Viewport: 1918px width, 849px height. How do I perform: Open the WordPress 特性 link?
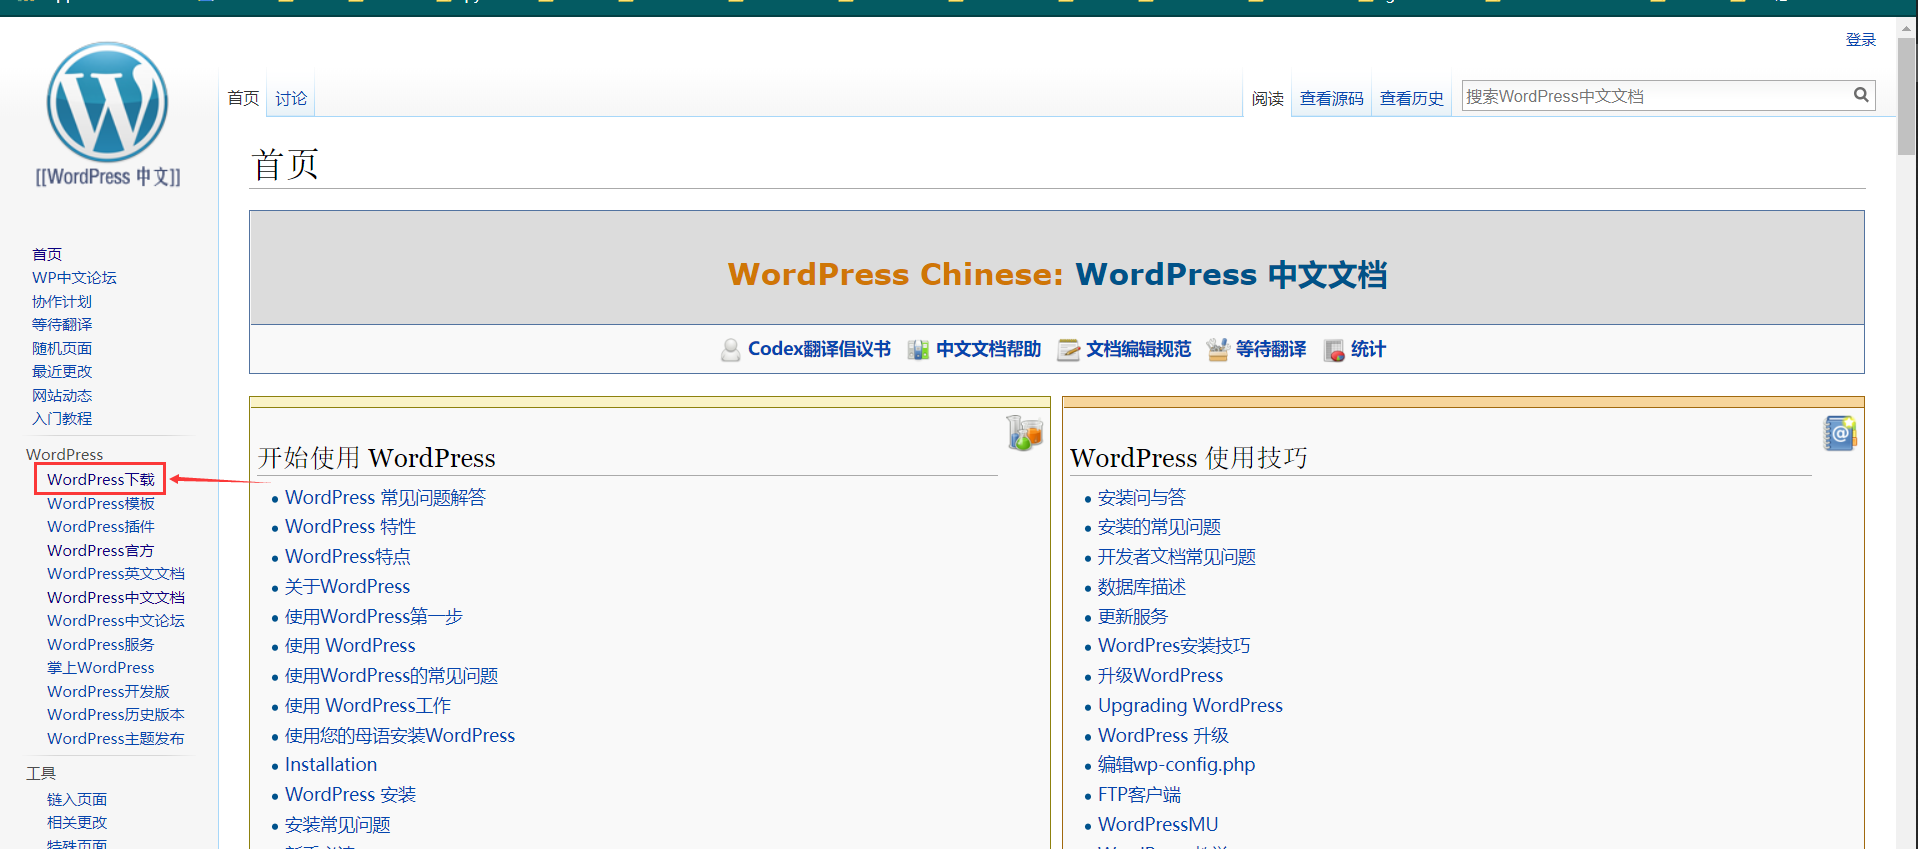pyautogui.click(x=350, y=527)
